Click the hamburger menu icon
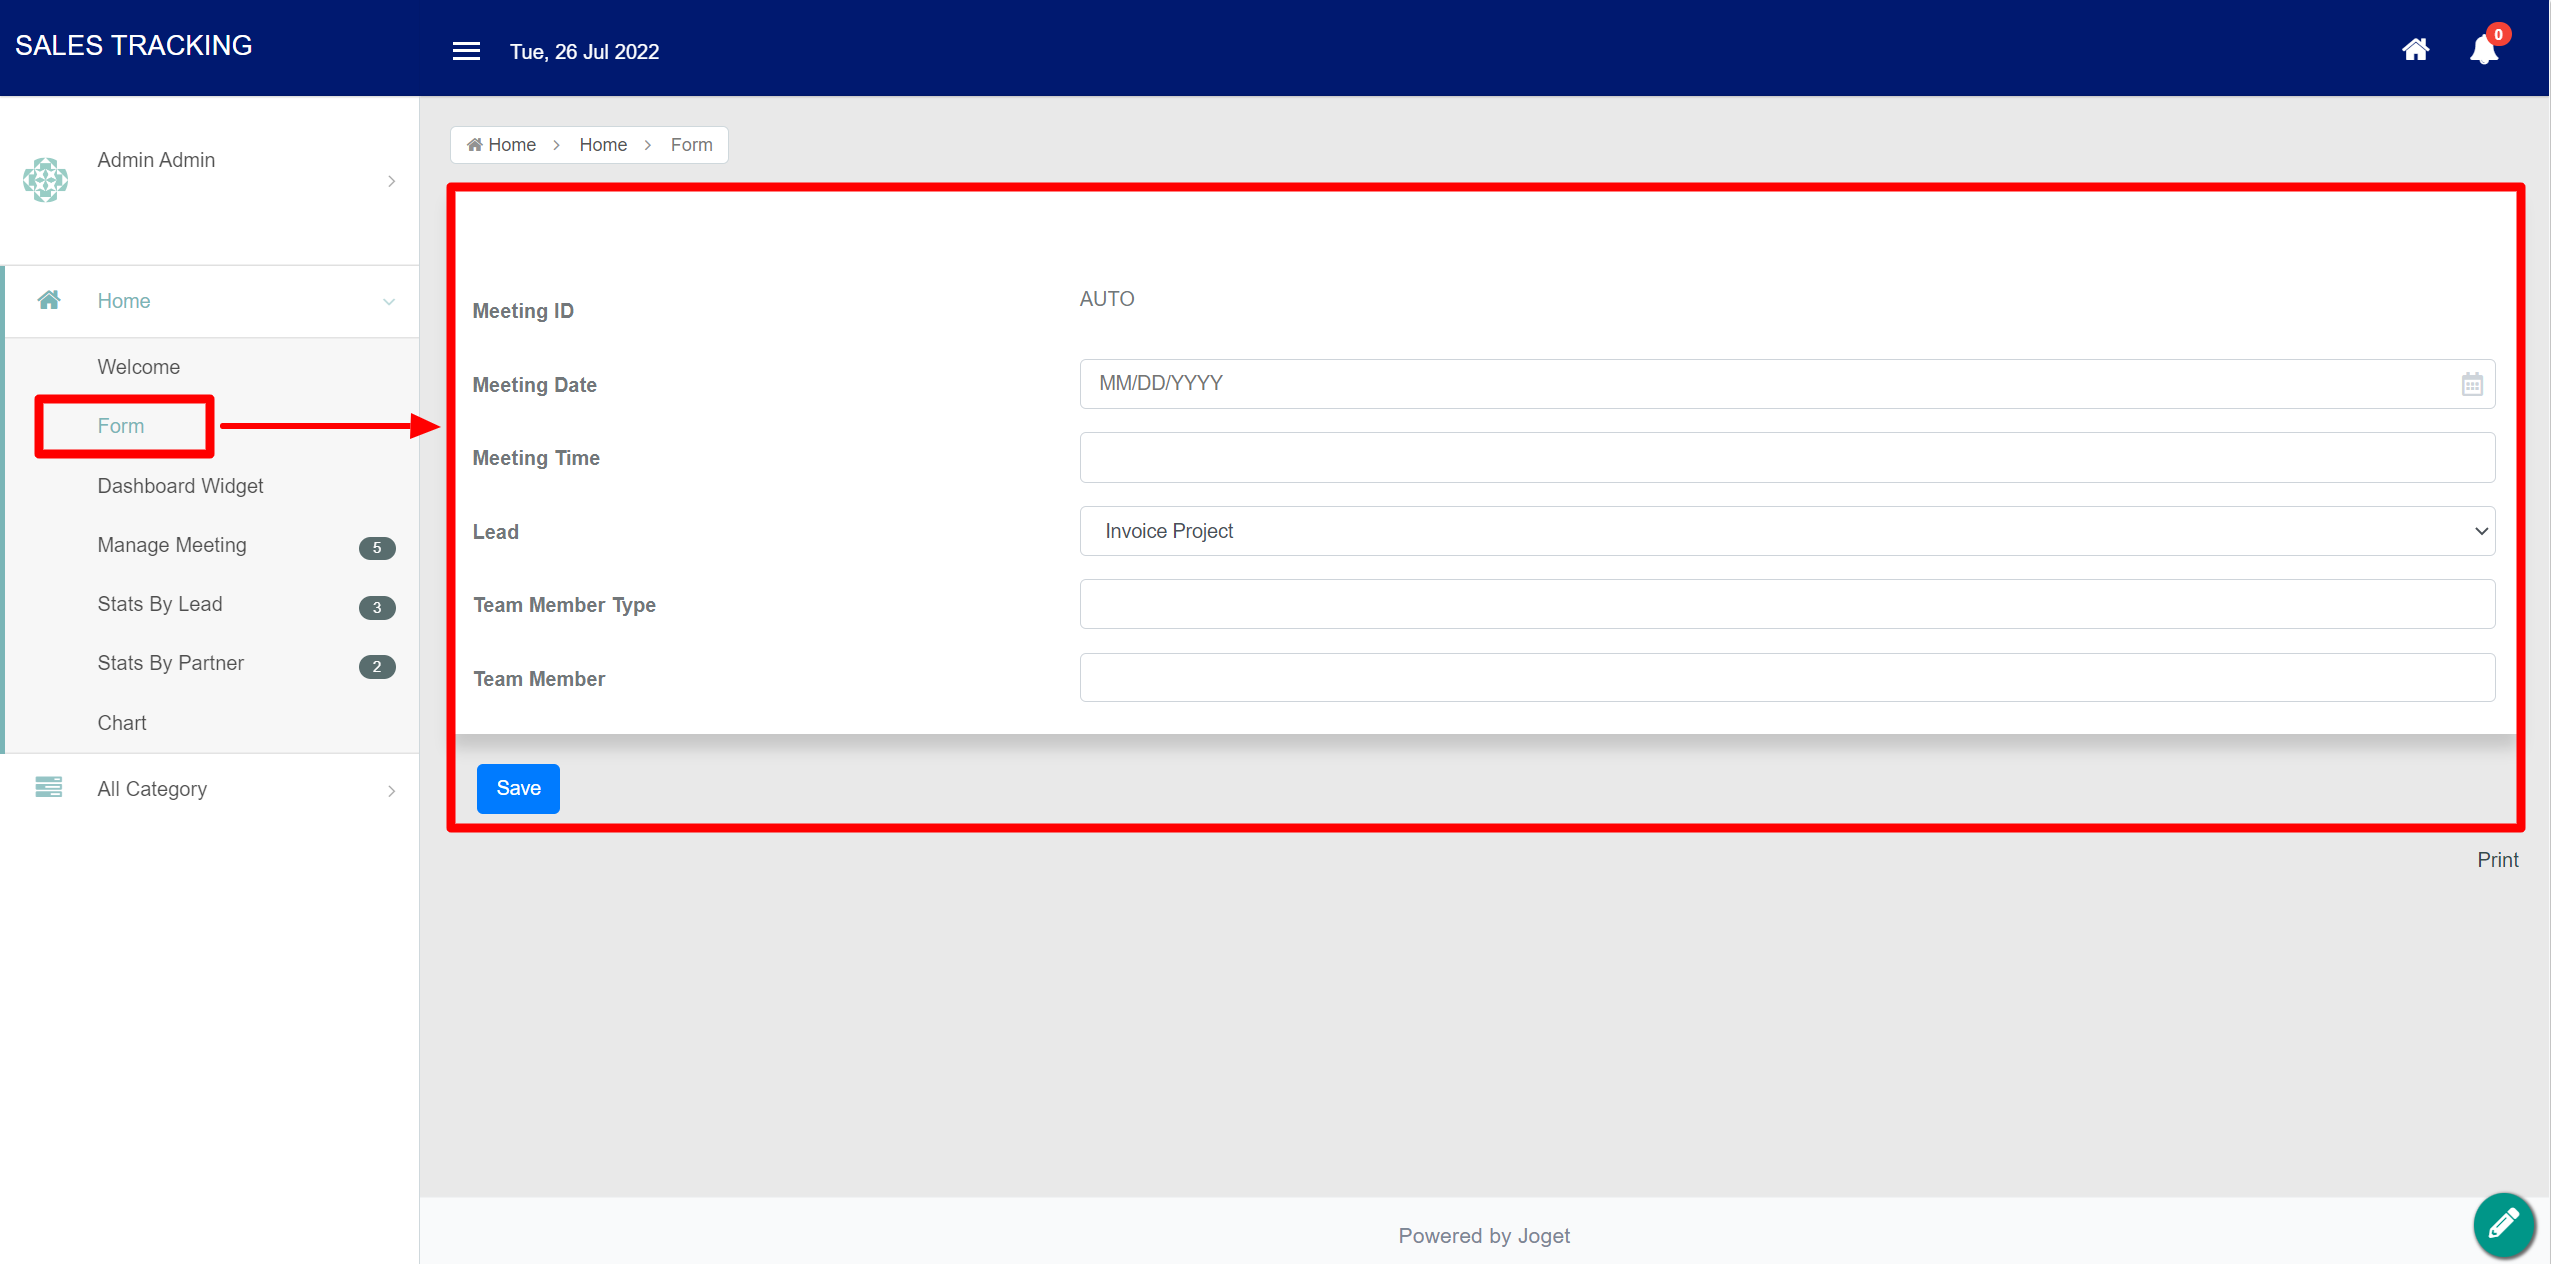The width and height of the screenshot is (2551, 1264). [x=466, y=51]
